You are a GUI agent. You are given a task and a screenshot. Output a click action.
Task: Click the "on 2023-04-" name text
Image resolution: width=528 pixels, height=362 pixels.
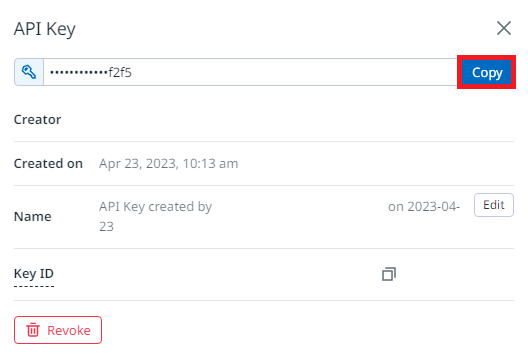coord(424,206)
